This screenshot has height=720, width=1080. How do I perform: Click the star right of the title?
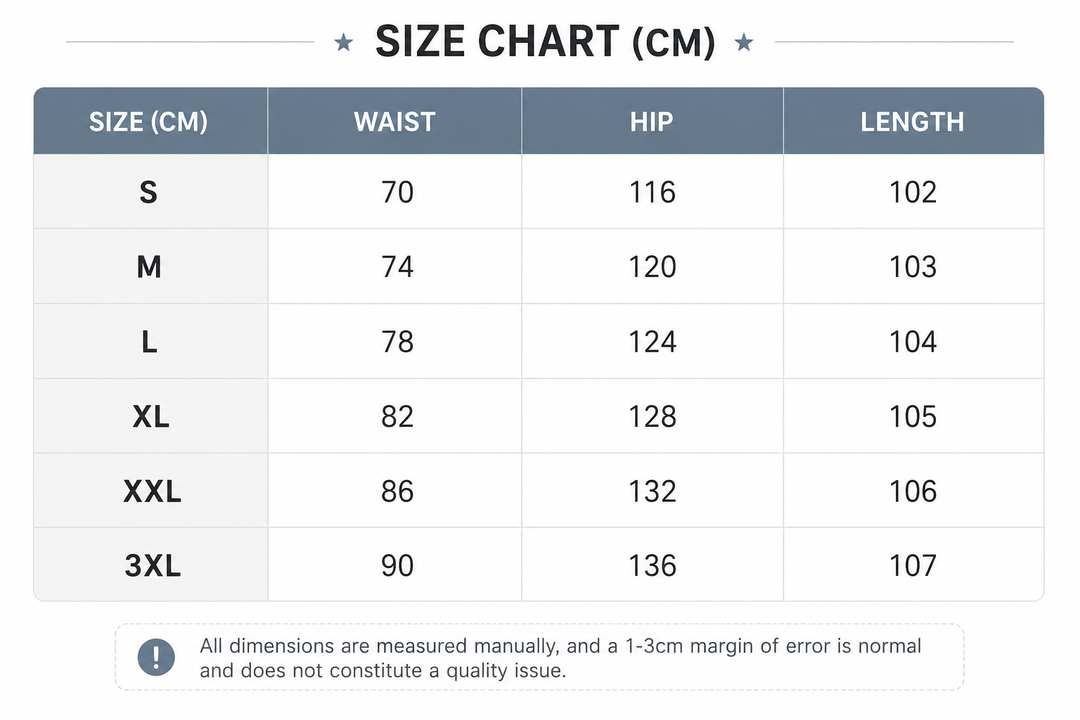(x=744, y=43)
